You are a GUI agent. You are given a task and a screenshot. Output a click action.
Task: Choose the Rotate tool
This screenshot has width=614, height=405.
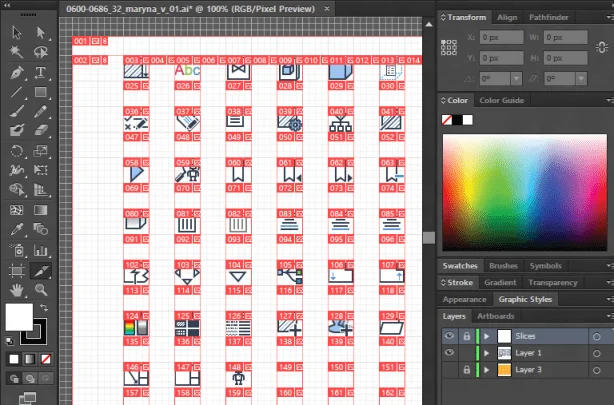tap(16, 151)
